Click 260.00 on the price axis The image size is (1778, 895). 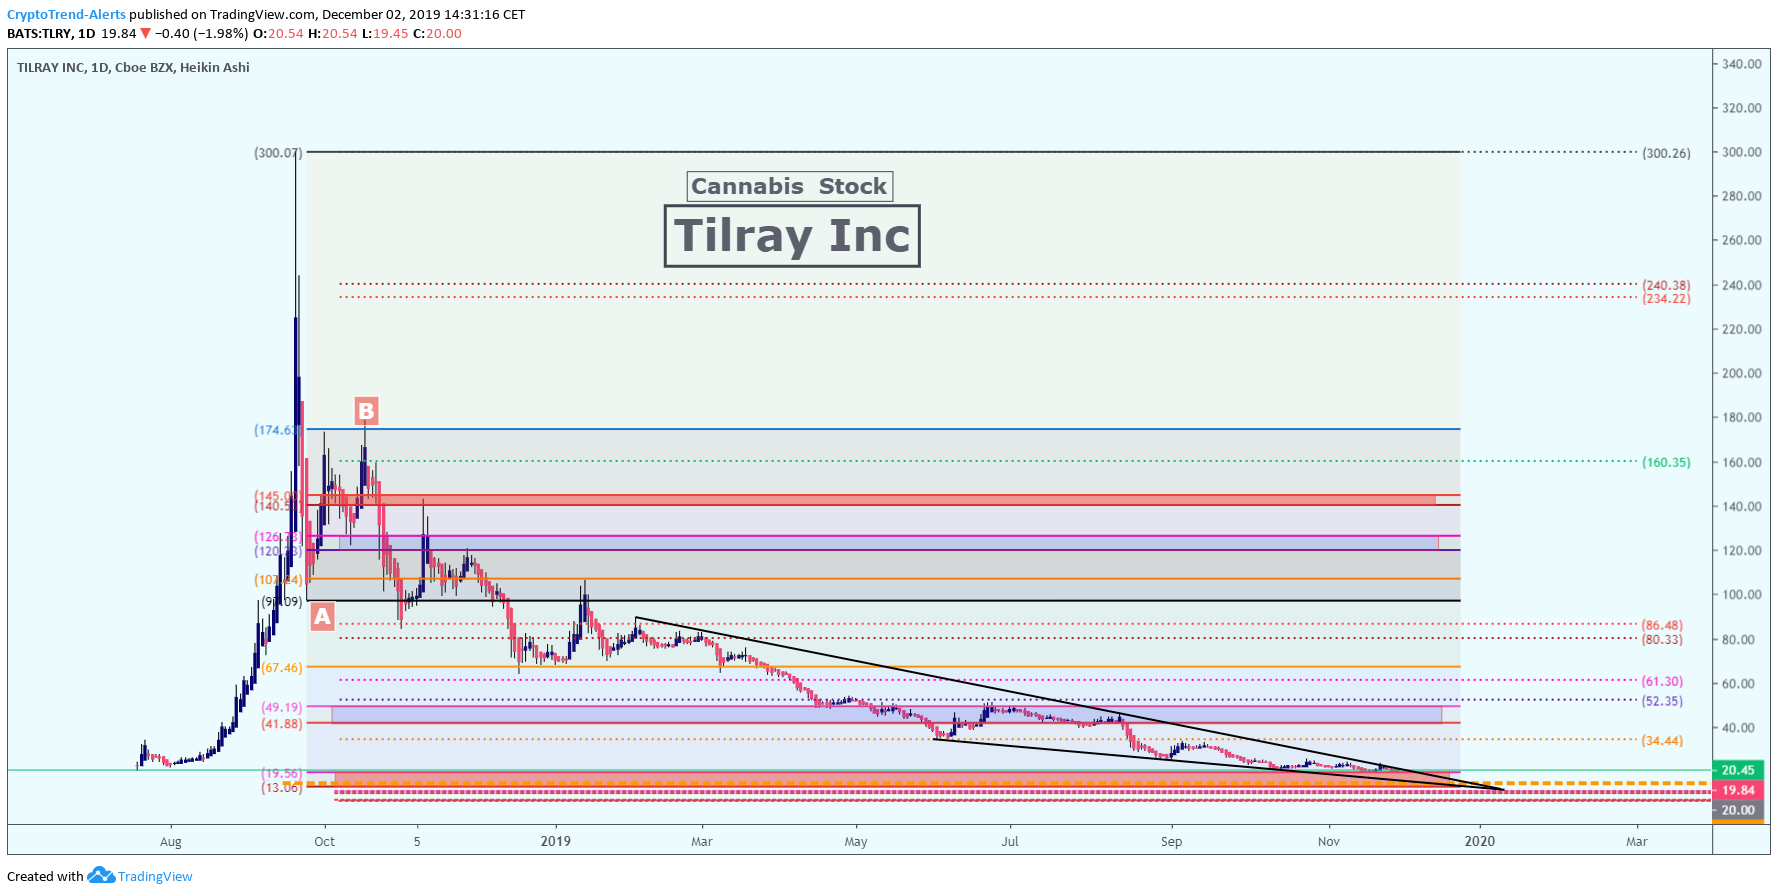point(1741,240)
